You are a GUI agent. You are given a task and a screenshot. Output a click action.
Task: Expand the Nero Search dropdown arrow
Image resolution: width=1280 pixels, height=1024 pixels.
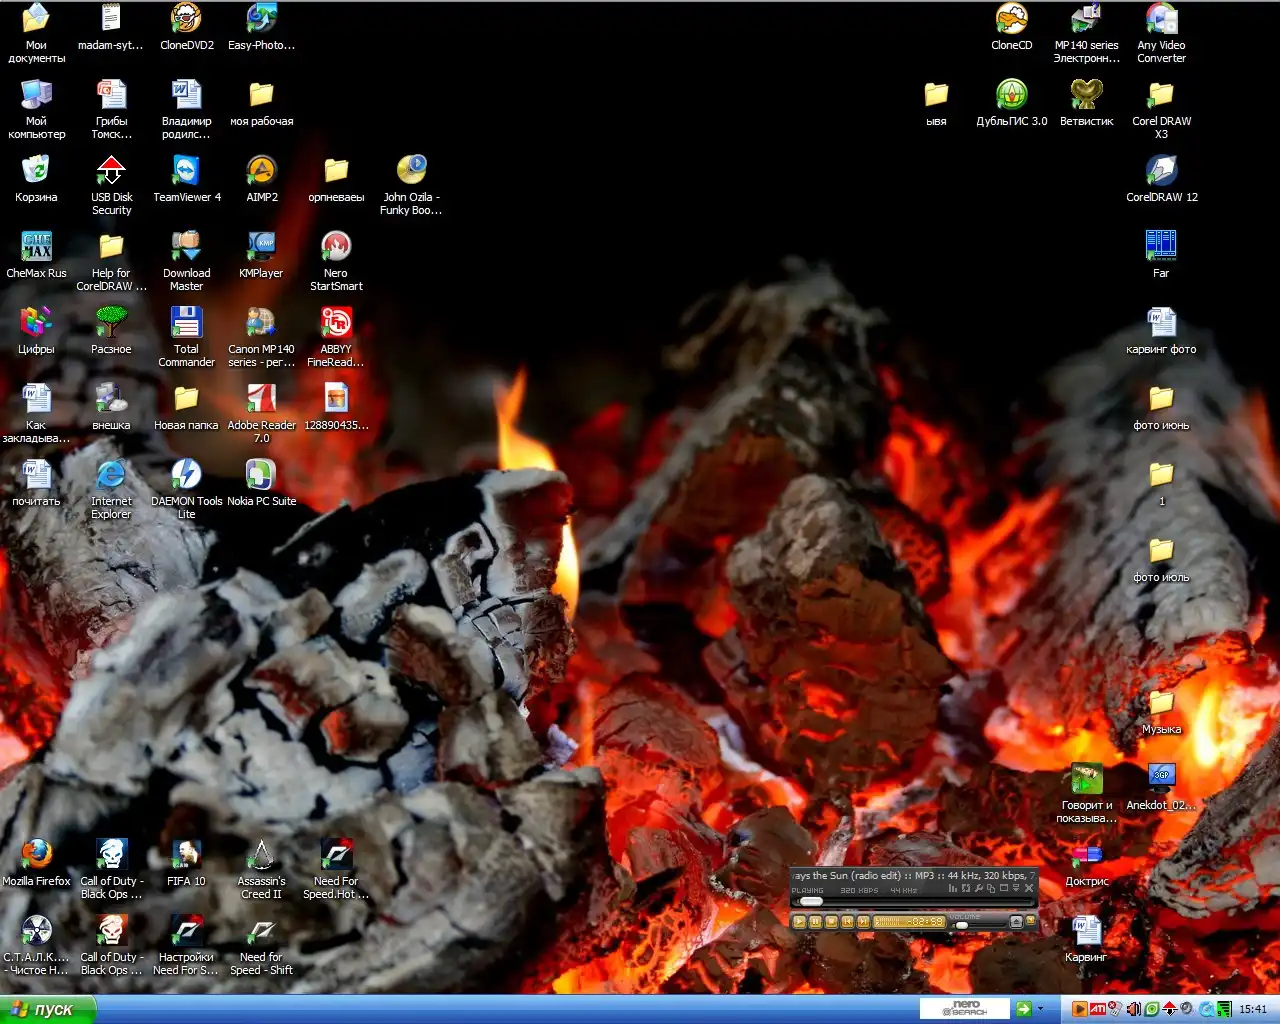[x=1040, y=1008]
